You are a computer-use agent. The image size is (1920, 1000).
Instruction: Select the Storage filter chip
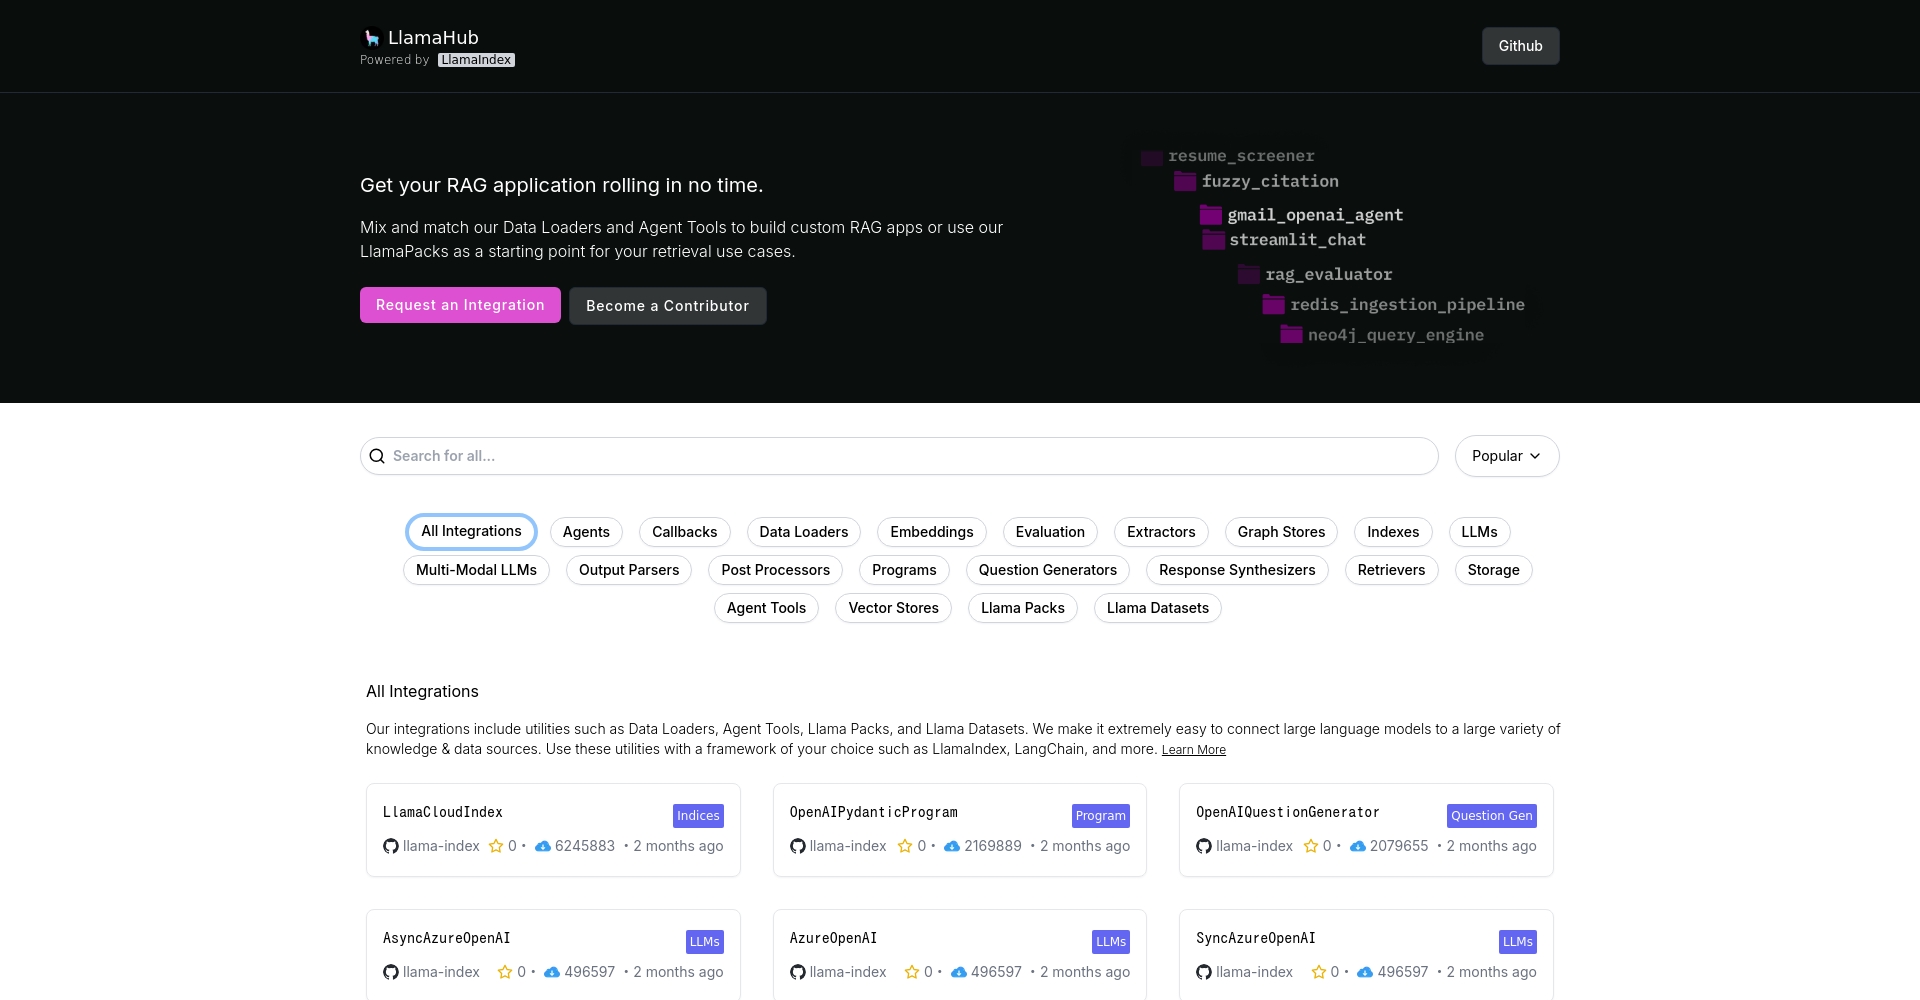[1493, 570]
